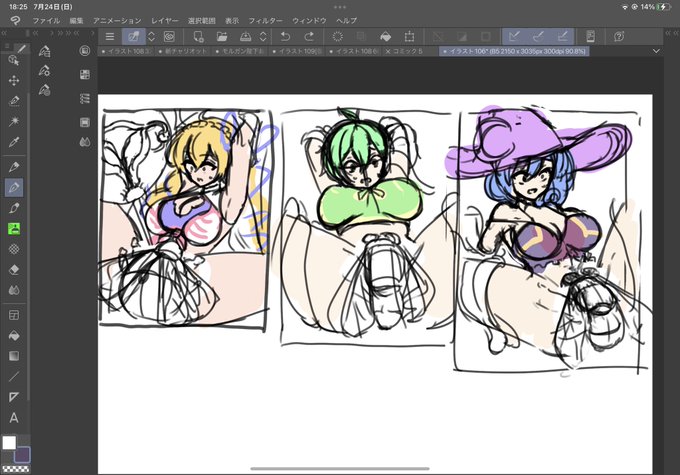
Task: Open a file with the folder icon
Action: click(222, 36)
